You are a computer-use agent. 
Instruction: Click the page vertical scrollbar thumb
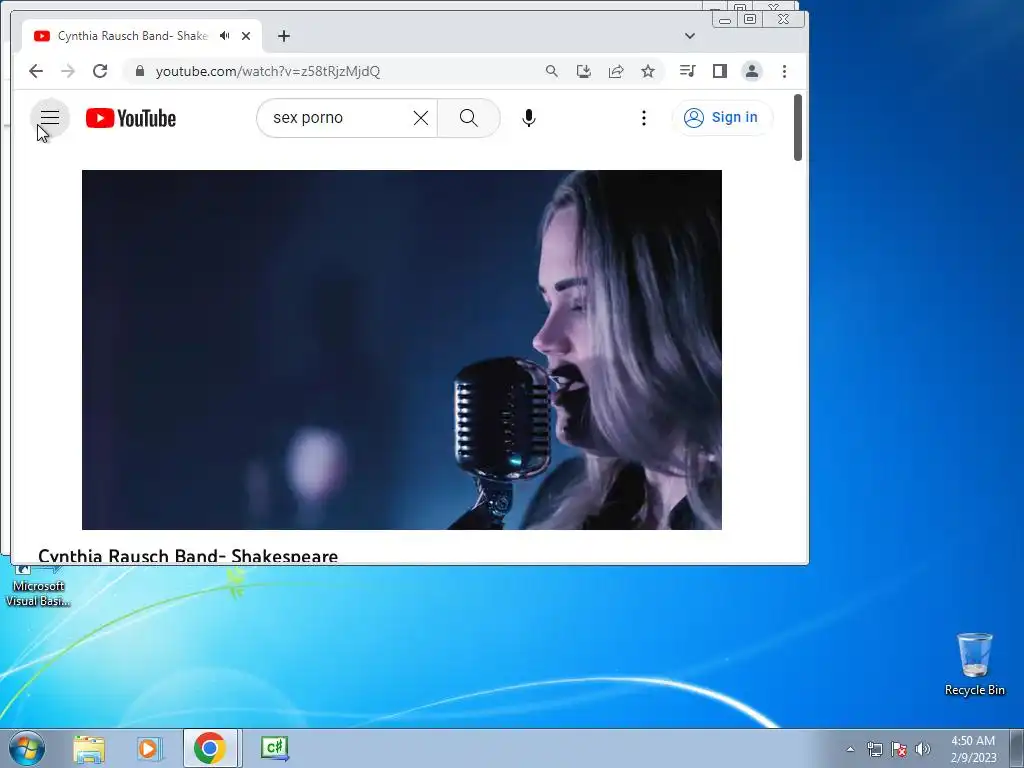coord(797,127)
